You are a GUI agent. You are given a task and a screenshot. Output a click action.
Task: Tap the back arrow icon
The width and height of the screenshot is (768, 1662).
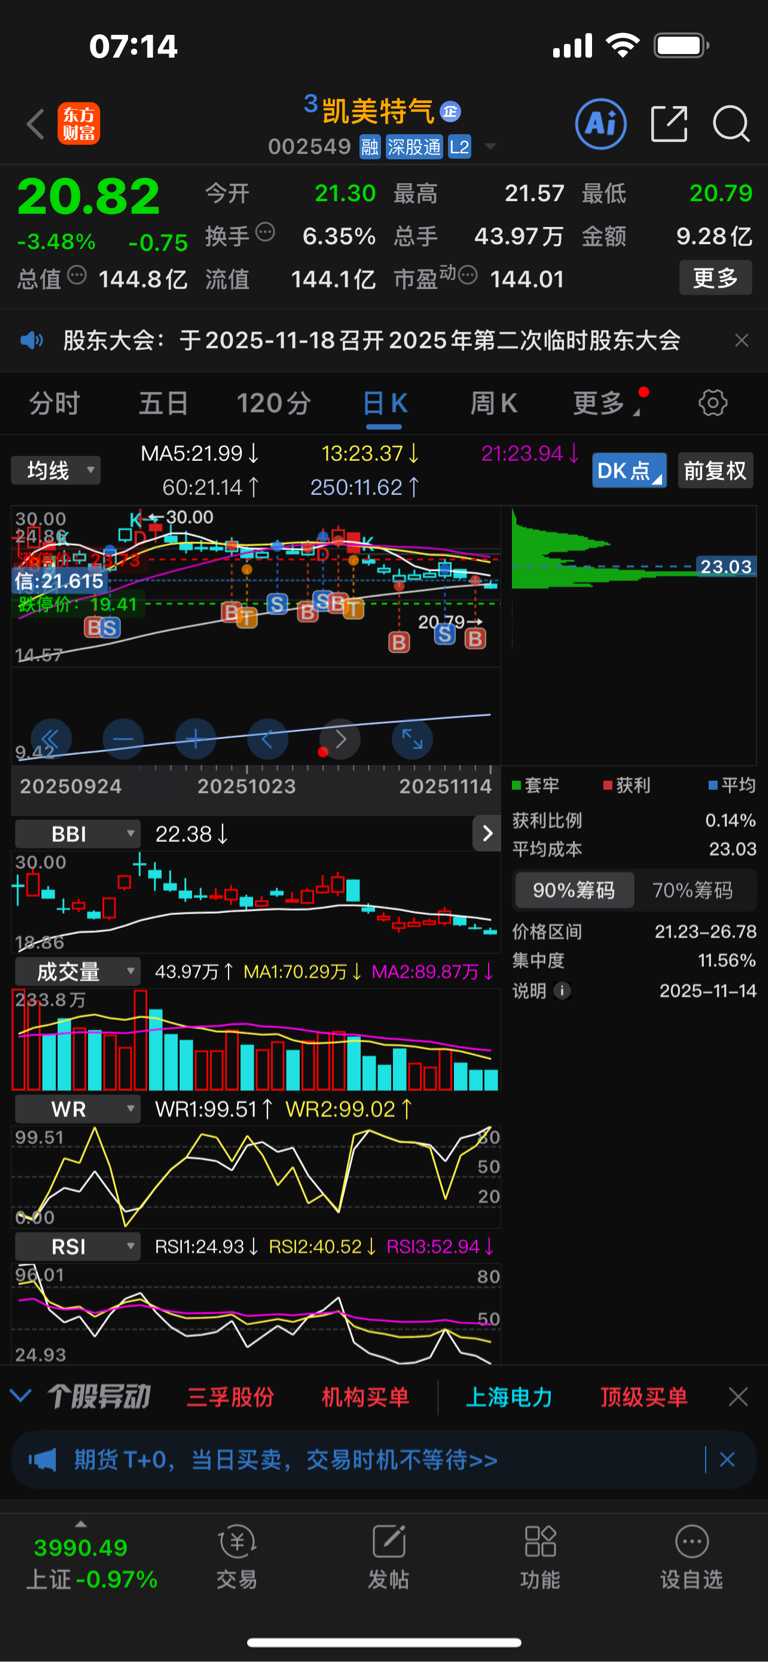pos(35,124)
